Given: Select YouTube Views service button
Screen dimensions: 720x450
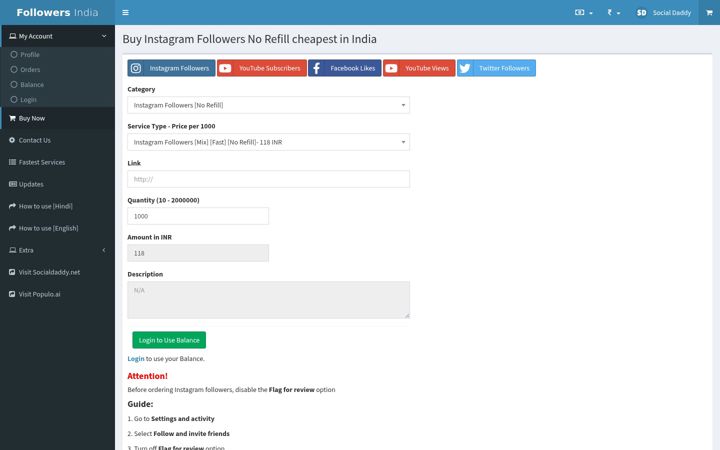Looking at the screenshot, I should tap(419, 68).
